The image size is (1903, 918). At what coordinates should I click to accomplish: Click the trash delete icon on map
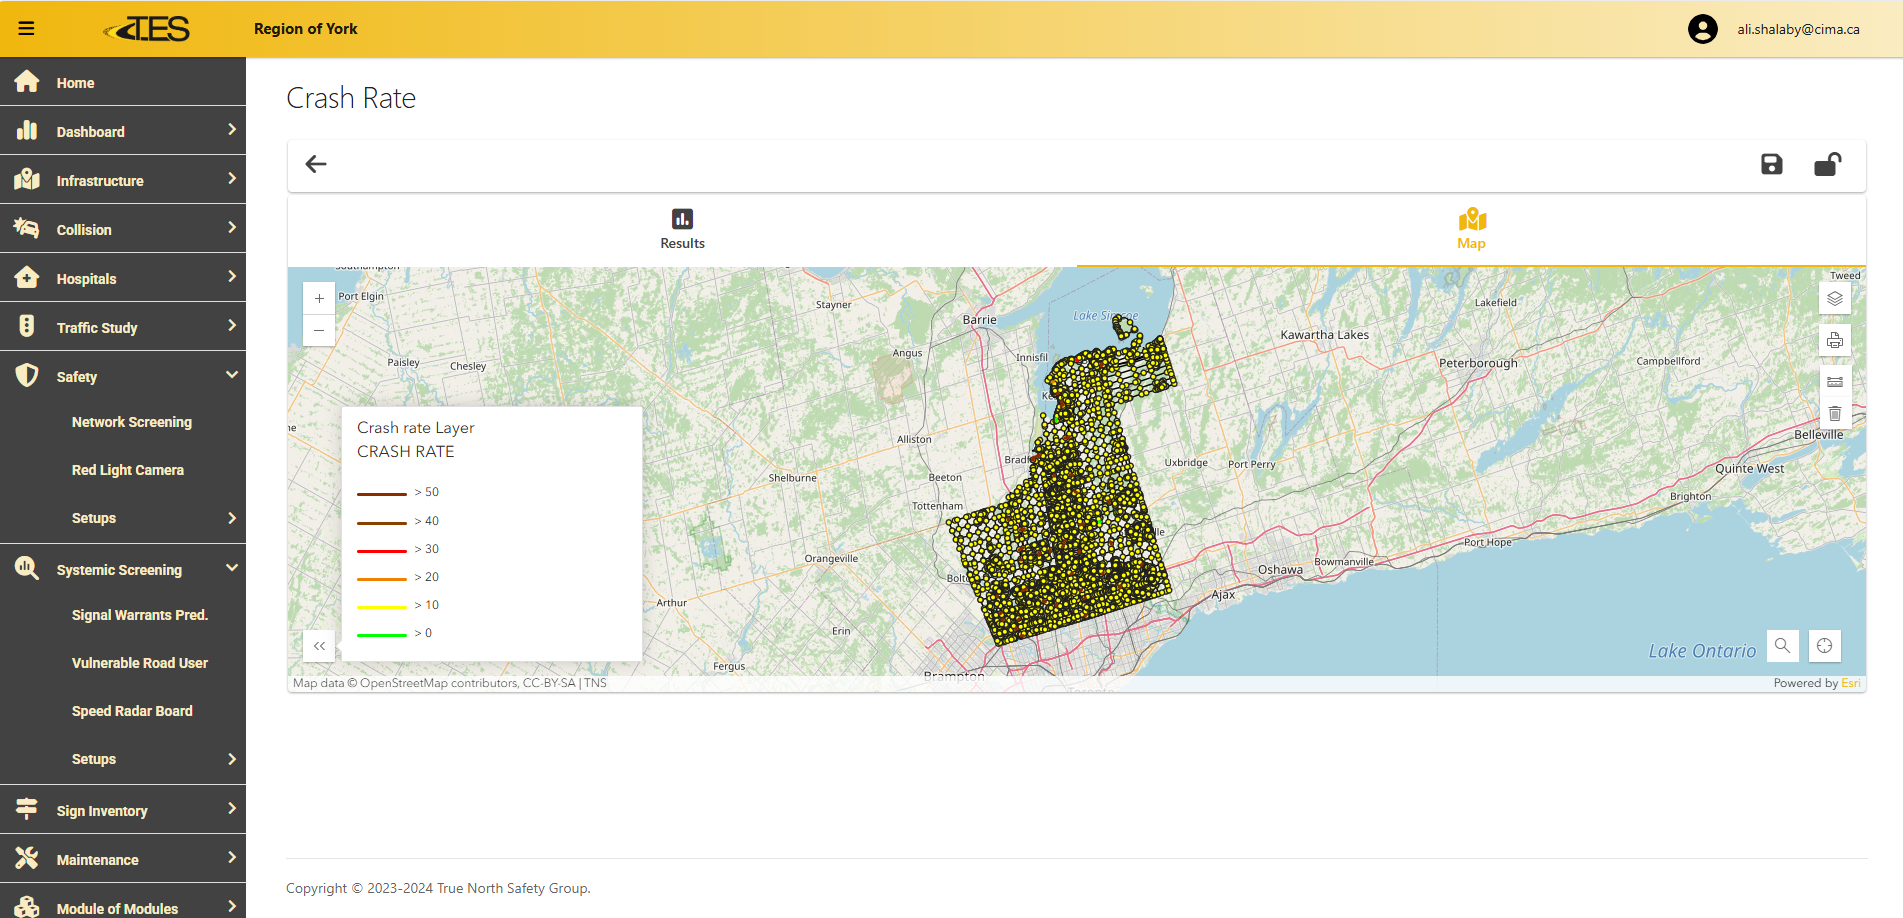[x=1834, y=414]
